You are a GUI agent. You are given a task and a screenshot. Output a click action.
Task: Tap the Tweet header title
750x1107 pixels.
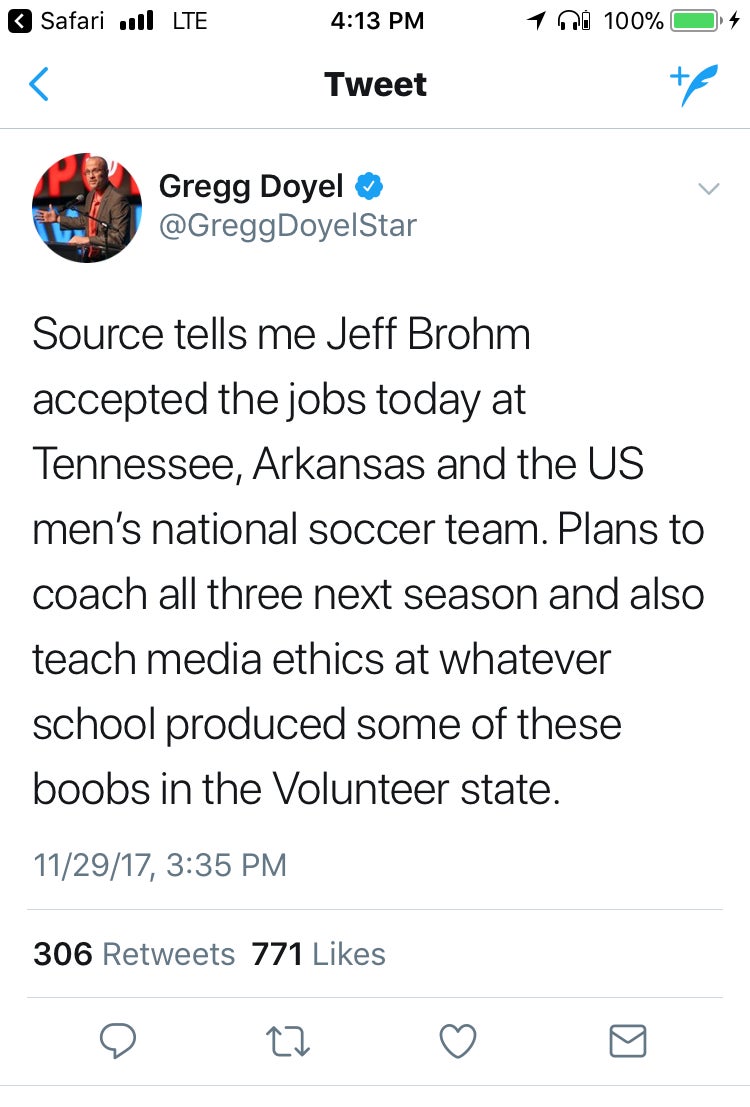click(x=375, y=85)
